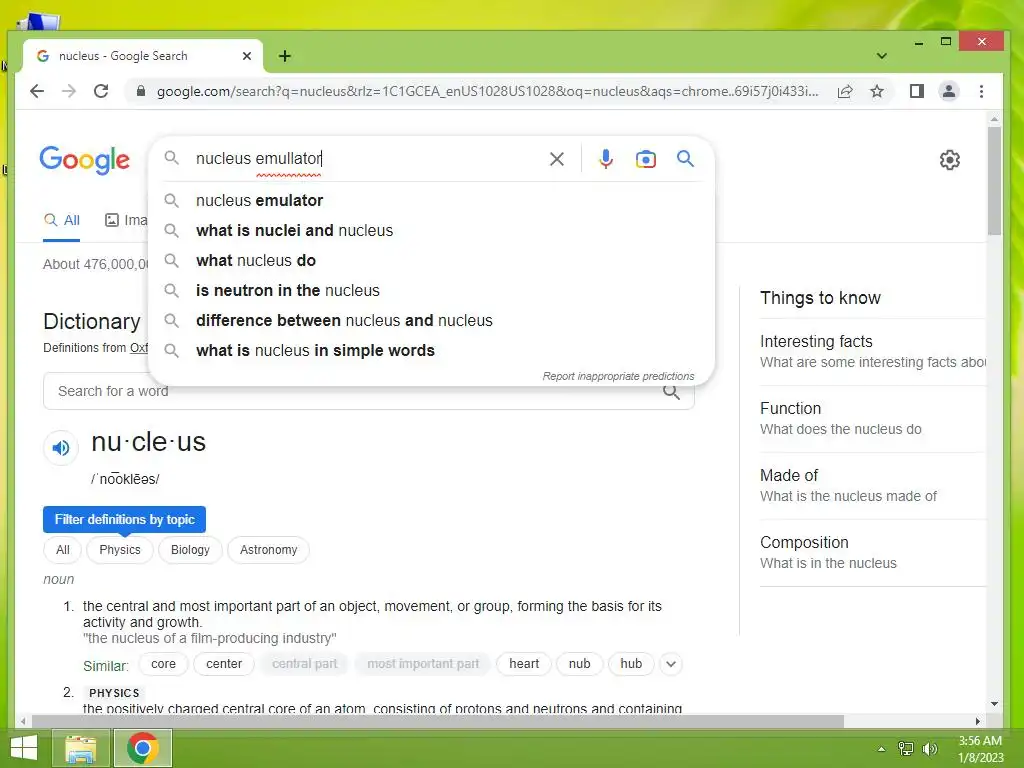Click the 'core' similar word chip
This screenshot has width=1024, height=768.
[163, 664]
